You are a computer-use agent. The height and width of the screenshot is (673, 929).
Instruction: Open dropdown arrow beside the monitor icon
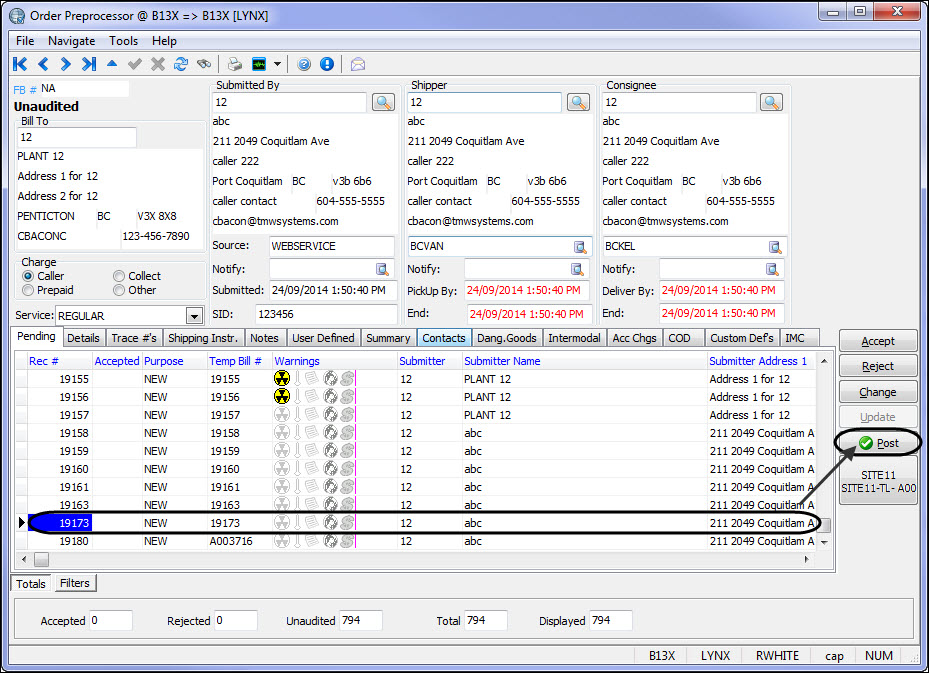[x=277, y=64]
